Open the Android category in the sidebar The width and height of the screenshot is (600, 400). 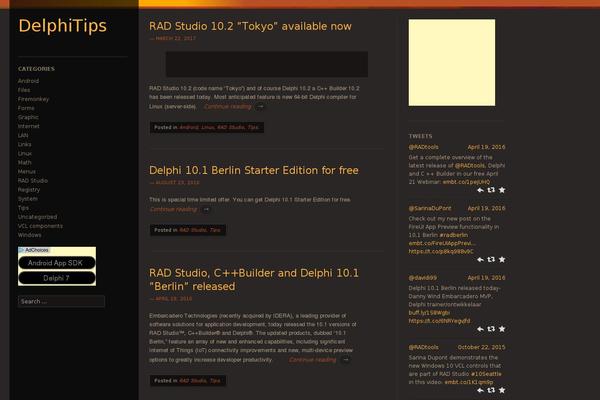point(28,81)
